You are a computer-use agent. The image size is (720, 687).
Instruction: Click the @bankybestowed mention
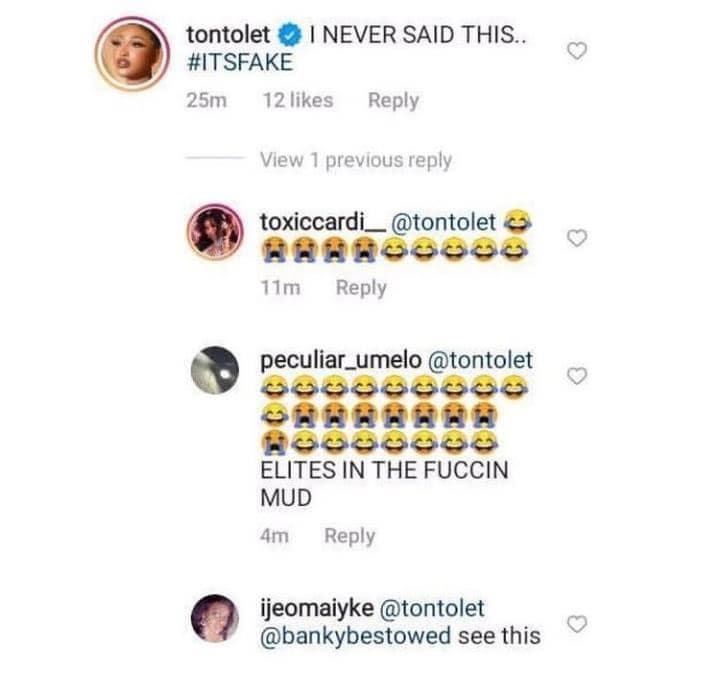(354, 635)
